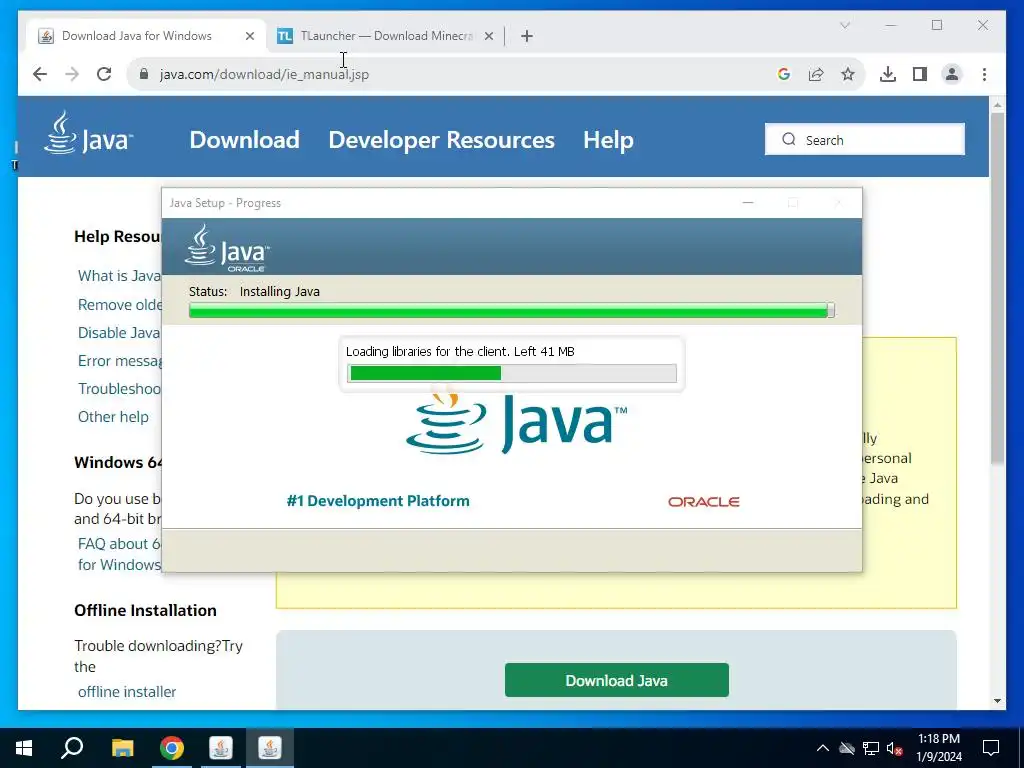Open the notification center icon
The height and width of the screenshot is (768, 1024).
coord(991,748)
